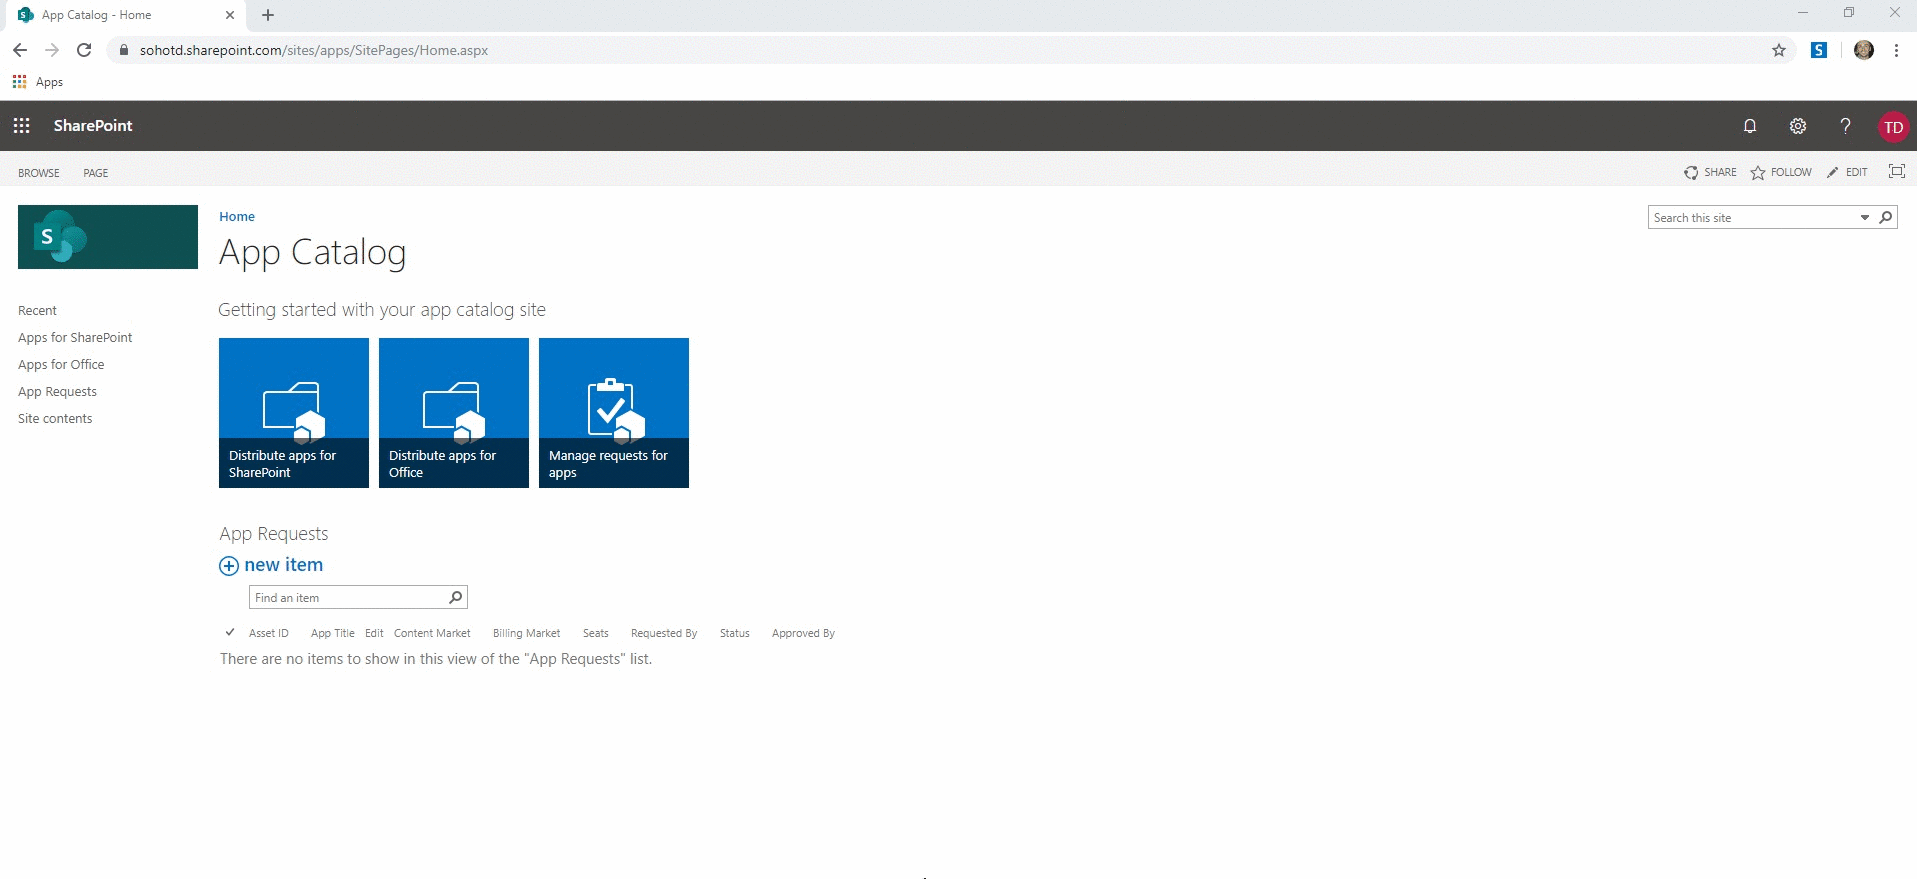The image size is (1917, 879).
Task: Click the plus icon beside new item
Action: coord(229,566)
